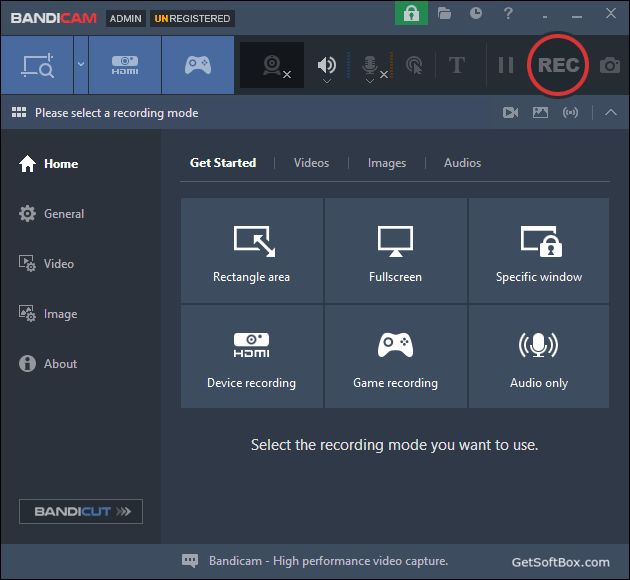Choose the Game recording tile
Screen dimensions: 630x580
pyautogui.click(x=395, y=356)
